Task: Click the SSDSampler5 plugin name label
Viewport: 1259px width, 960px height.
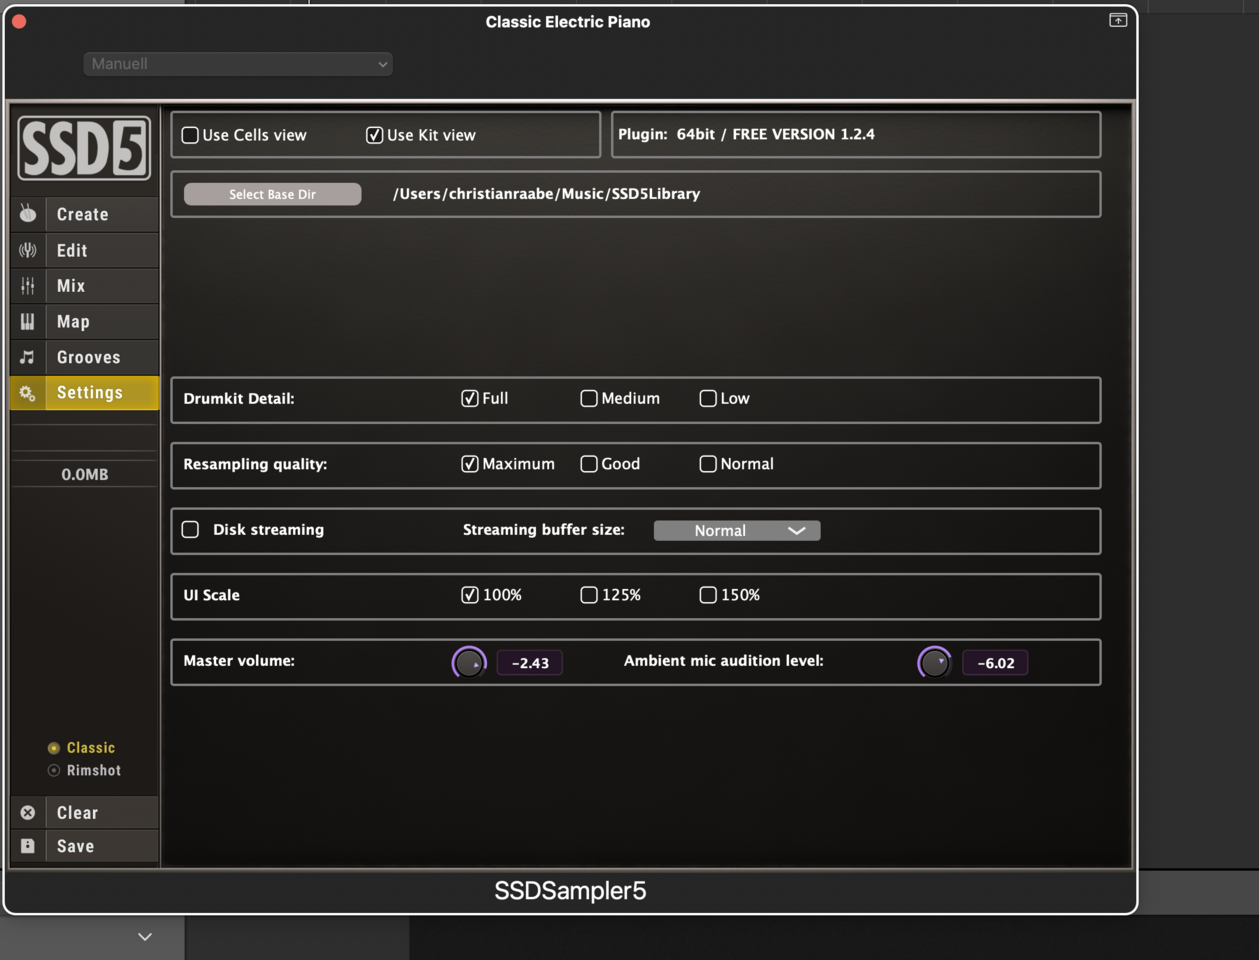Action: pos(570,891)
